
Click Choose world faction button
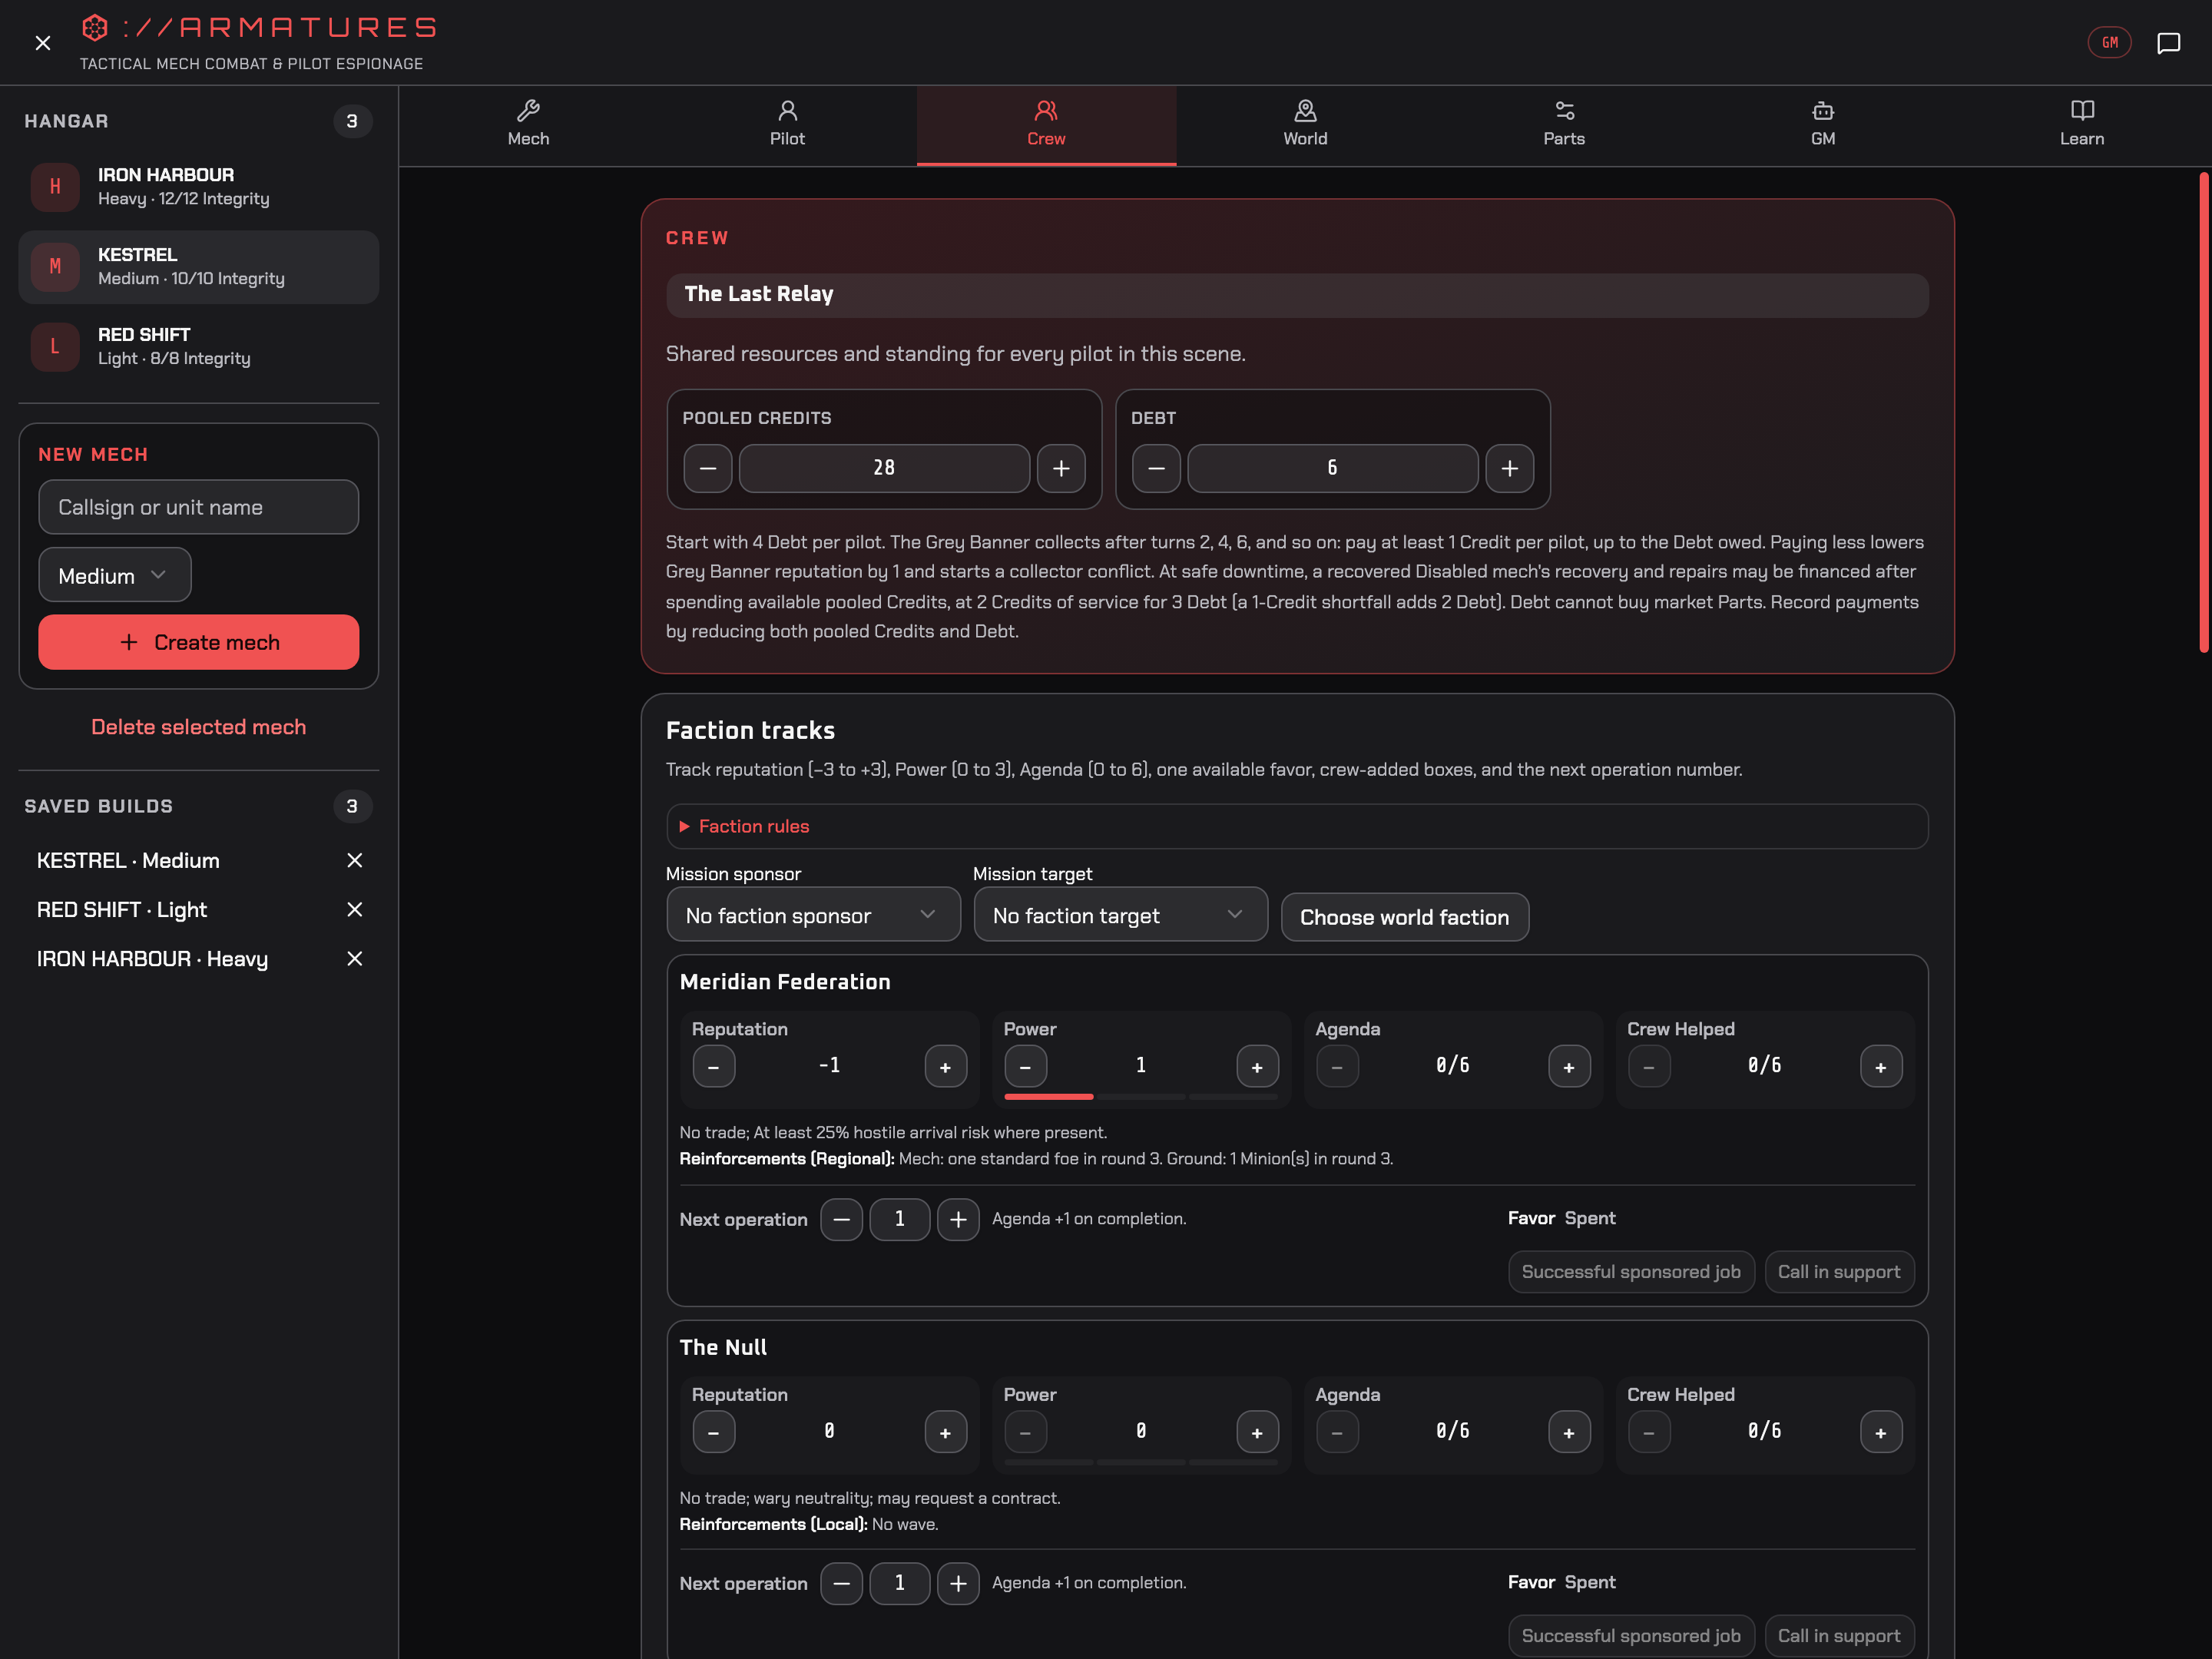[1404, 917]
